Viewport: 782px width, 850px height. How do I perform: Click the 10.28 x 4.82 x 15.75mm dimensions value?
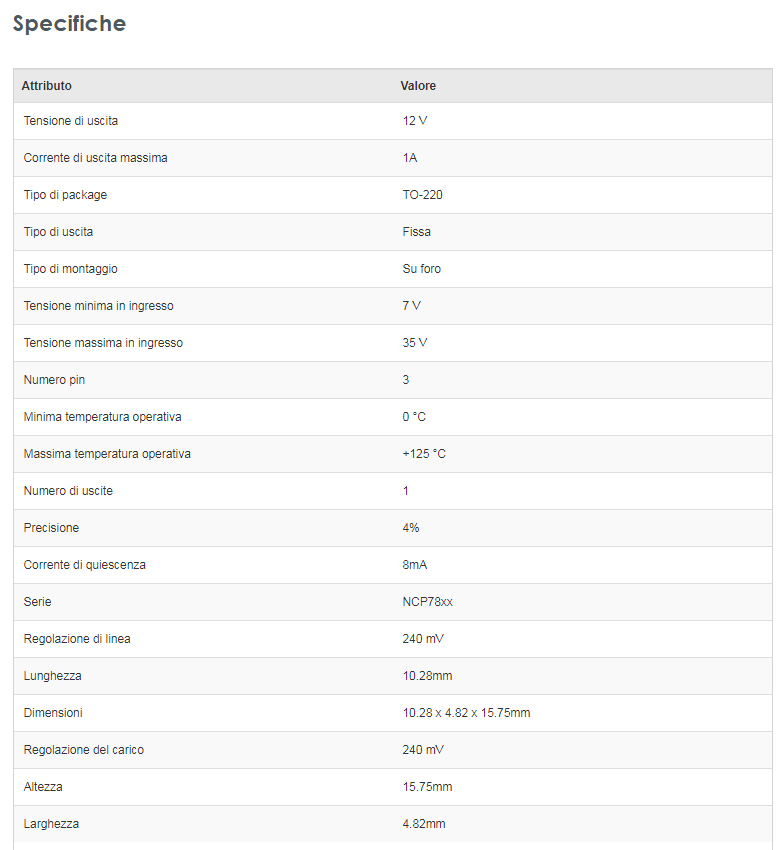click(x=466, y=713)
